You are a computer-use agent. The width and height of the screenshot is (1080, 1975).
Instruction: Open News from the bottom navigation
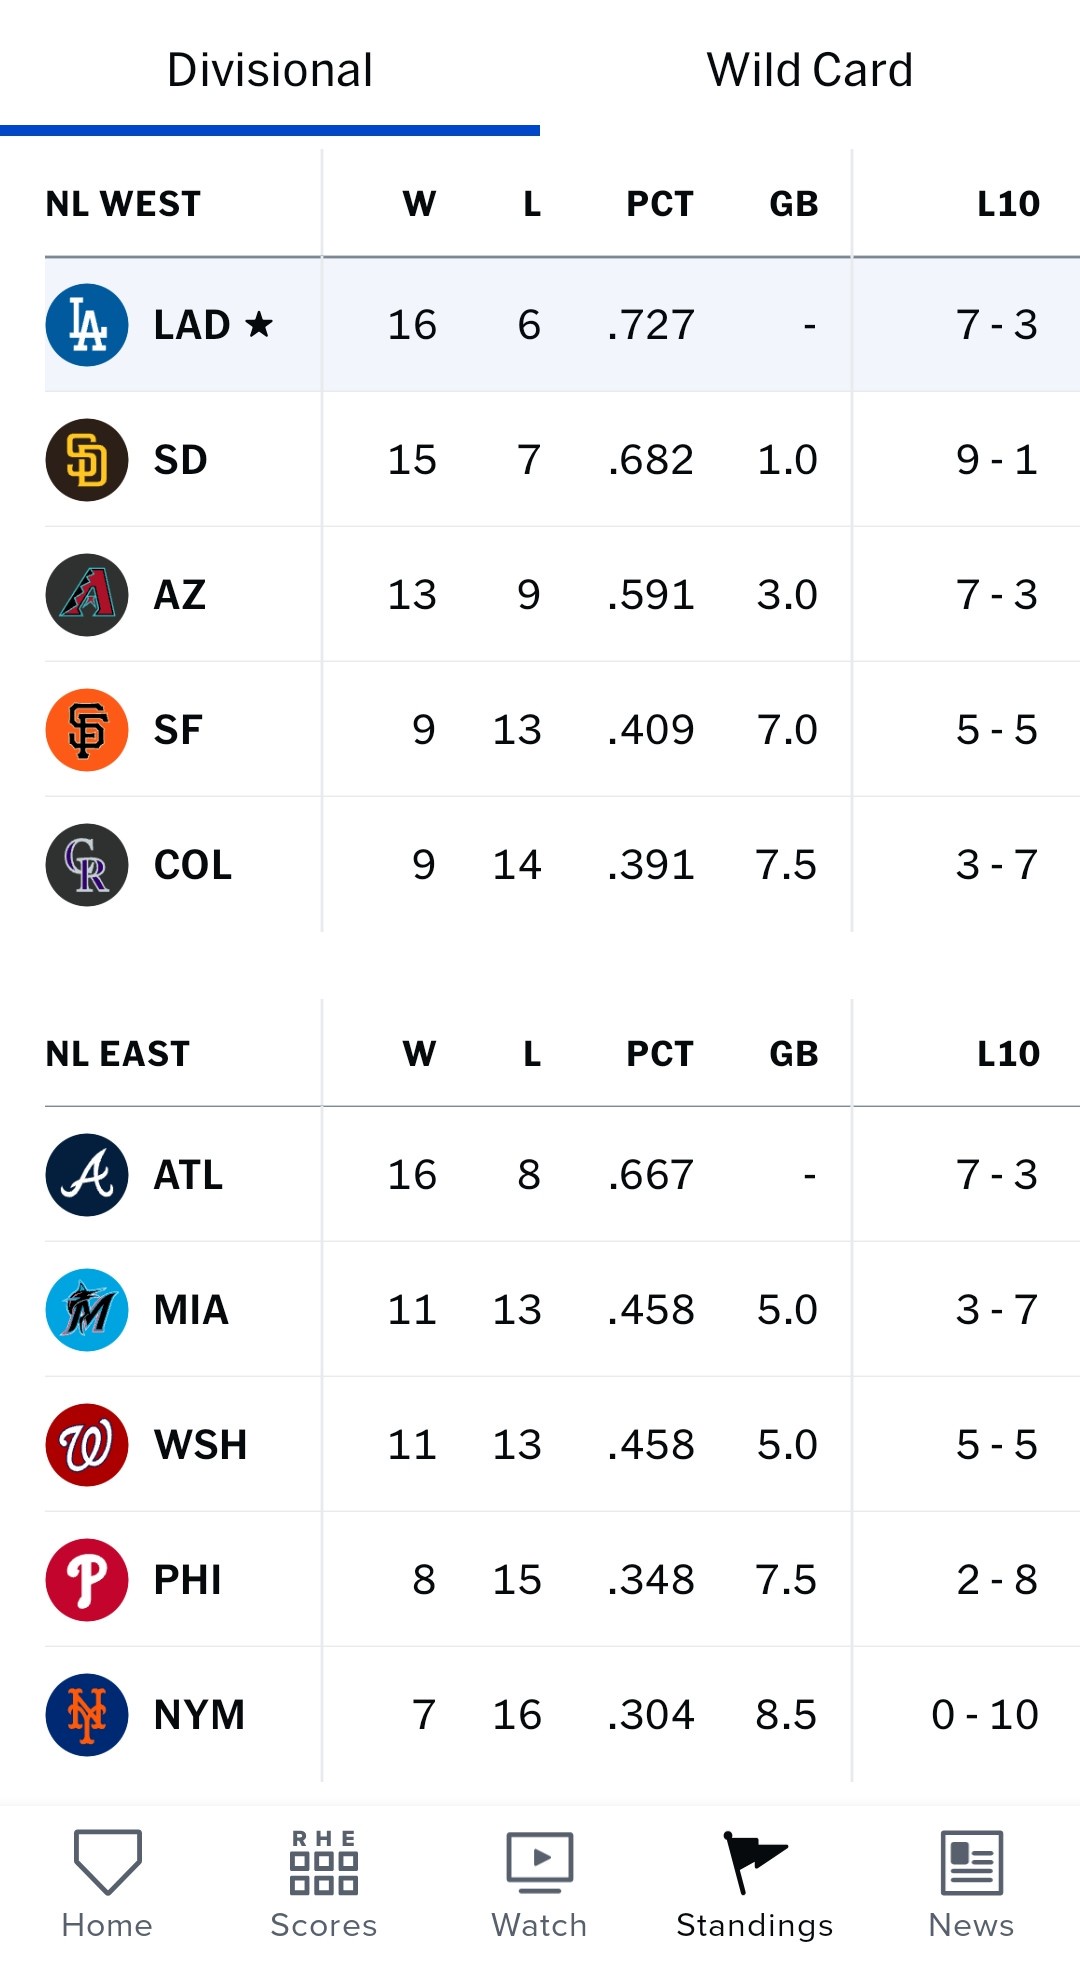(971, 1883)
